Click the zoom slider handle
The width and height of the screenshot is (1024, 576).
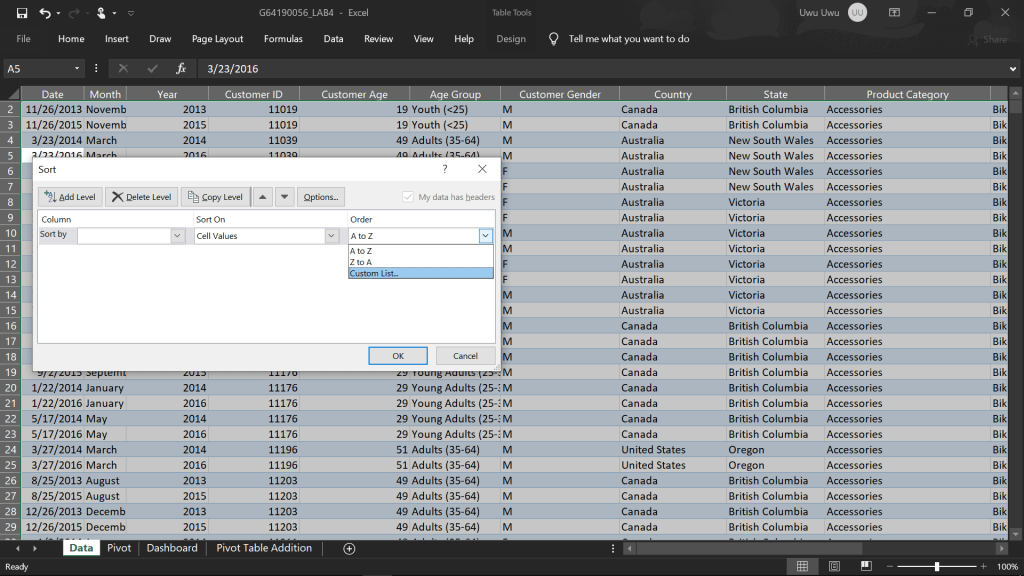(x=936, y=567)
